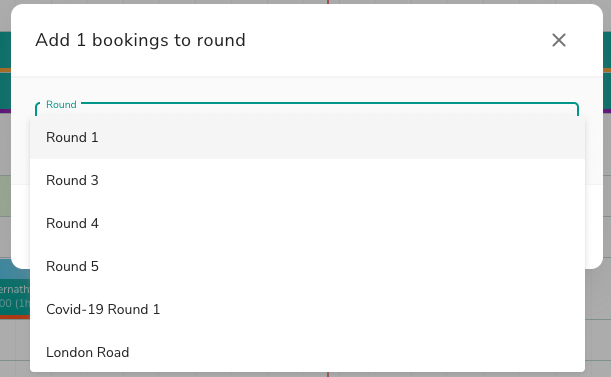Select the London Road option
The width and height of the screenshot is (611, 377).
307,352
